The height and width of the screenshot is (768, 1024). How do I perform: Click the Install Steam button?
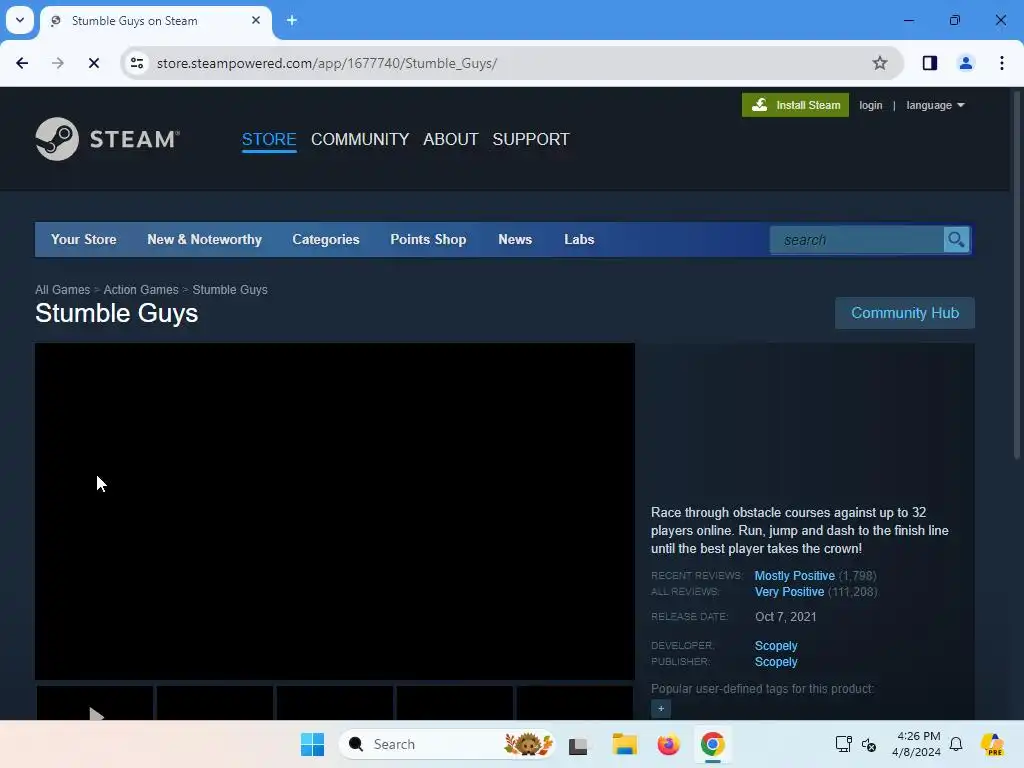click(795, 105)
